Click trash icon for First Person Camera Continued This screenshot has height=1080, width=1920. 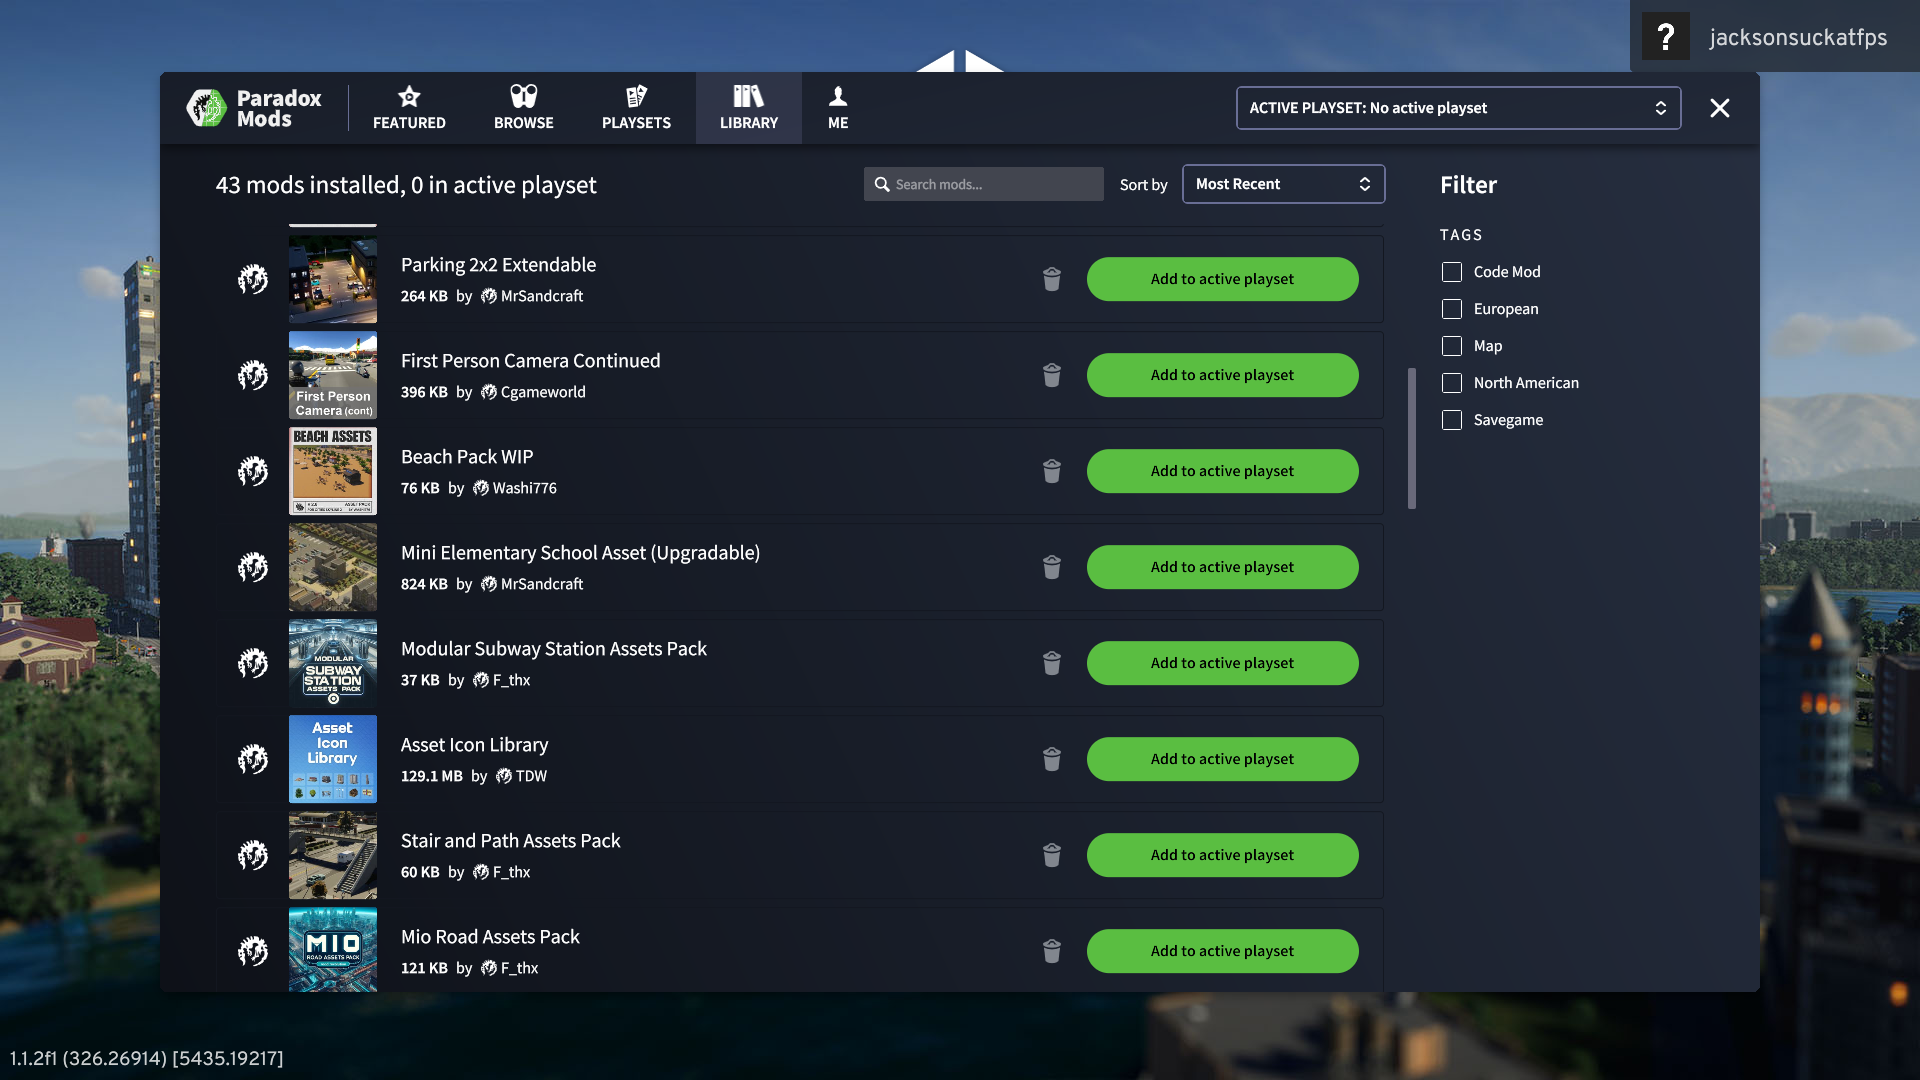tap(1051, 375)
